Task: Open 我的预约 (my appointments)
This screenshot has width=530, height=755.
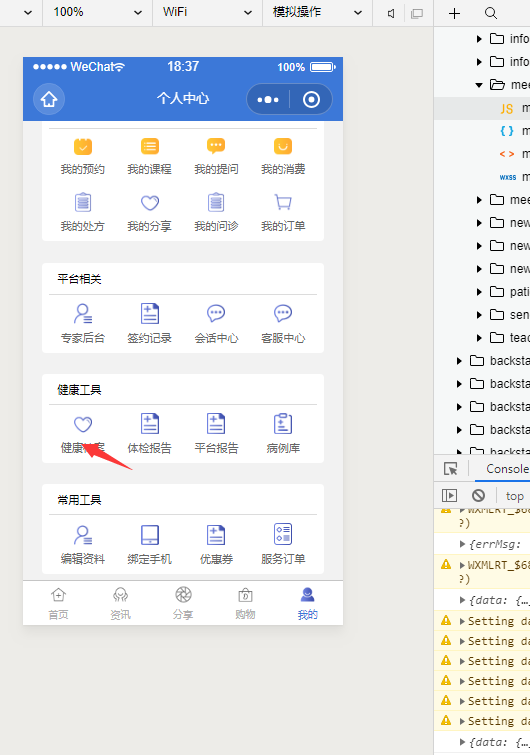Action: [83, 156]
